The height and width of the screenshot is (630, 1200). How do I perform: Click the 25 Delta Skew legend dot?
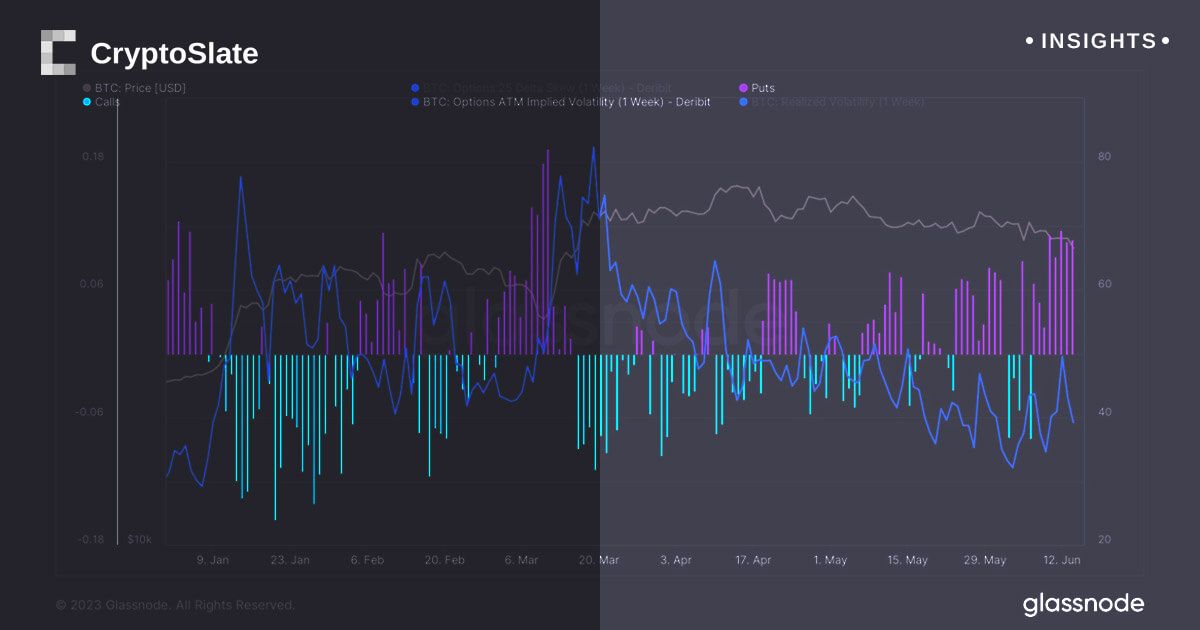415,88
